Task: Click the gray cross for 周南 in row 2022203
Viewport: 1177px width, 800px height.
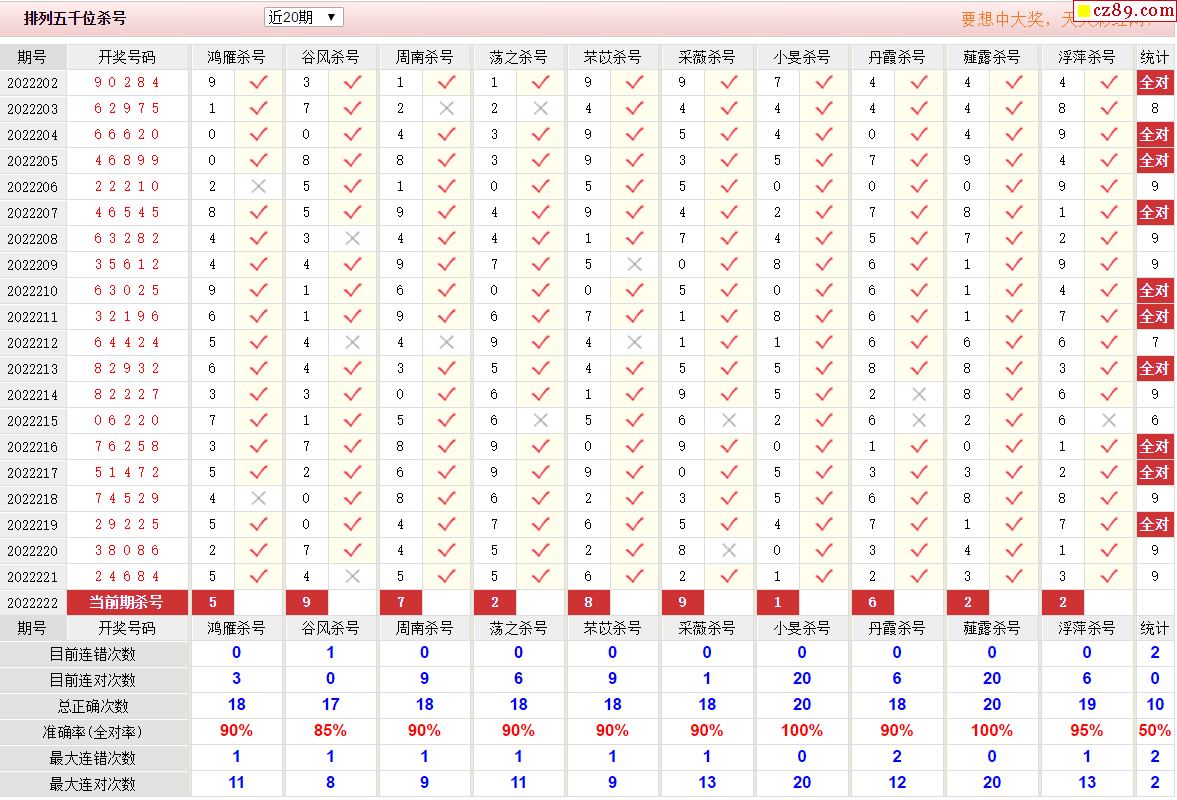Action: pyautogui.click(x=447, y=109)
